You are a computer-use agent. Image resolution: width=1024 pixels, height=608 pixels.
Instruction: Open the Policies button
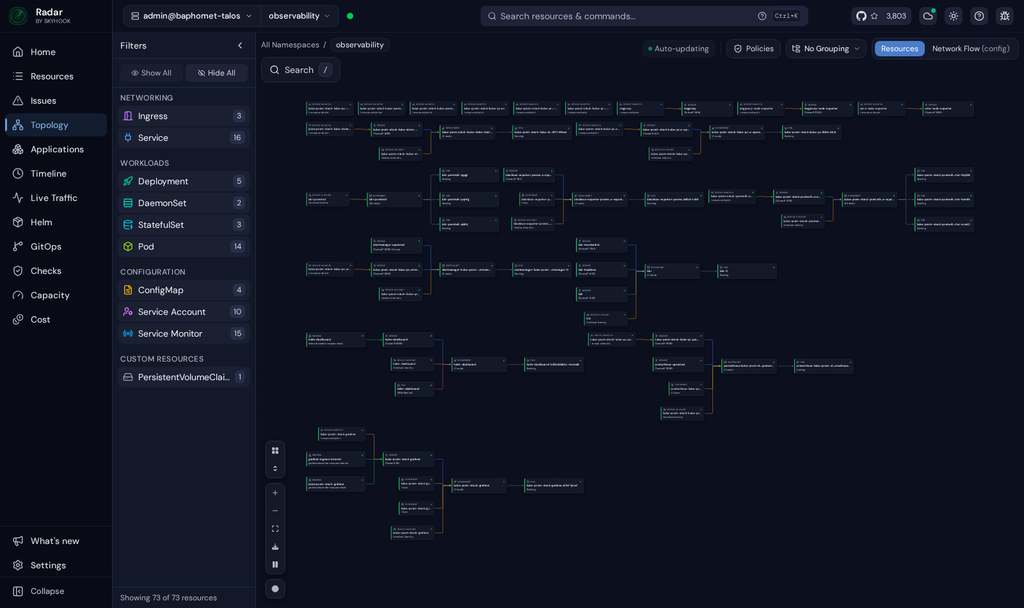tap(754, 48)
